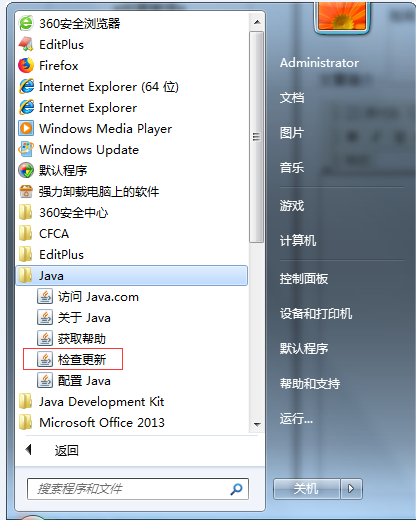416x520 pixels.
Task: Open 设备和打印机 in the right pane
Action: (x=316, y=314)
